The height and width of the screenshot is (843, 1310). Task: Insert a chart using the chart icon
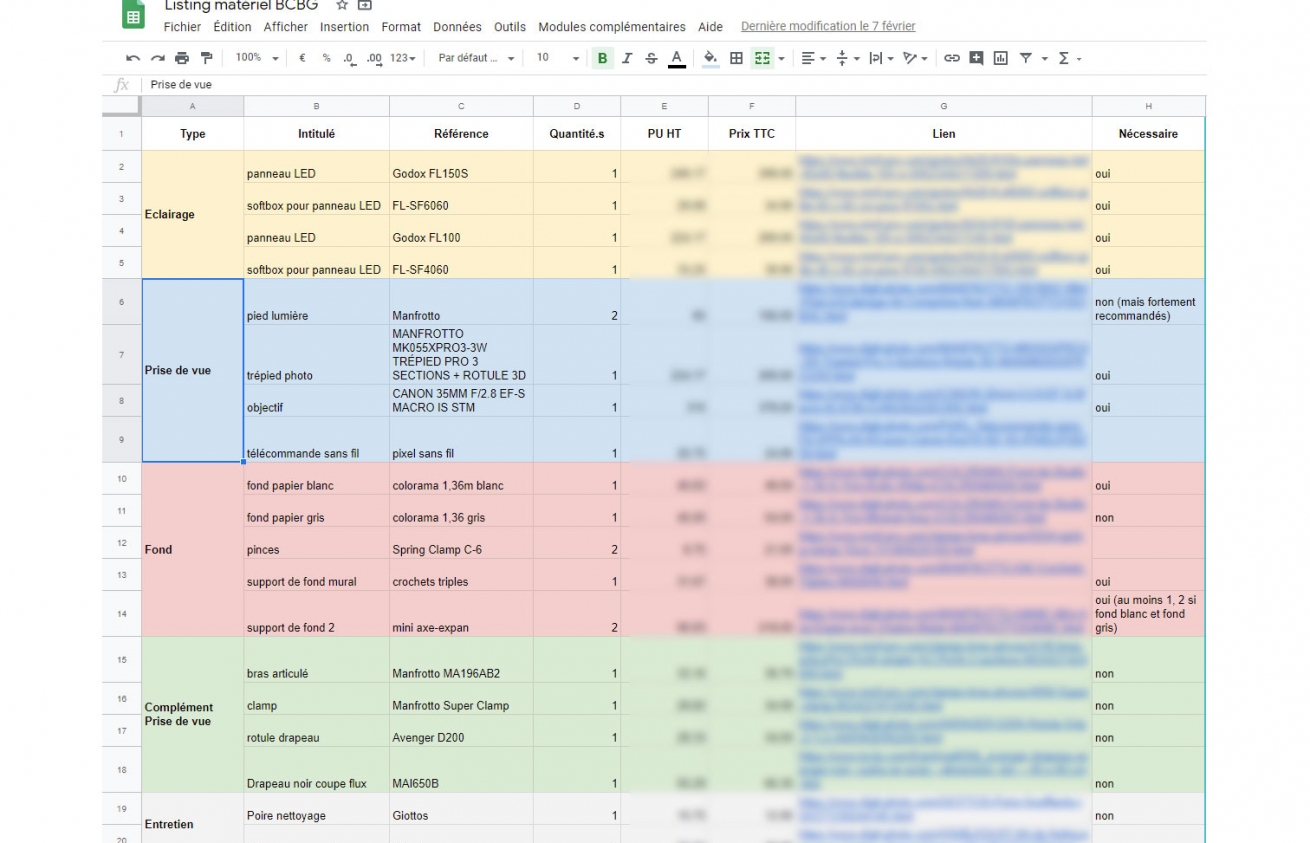[1000, 58]
